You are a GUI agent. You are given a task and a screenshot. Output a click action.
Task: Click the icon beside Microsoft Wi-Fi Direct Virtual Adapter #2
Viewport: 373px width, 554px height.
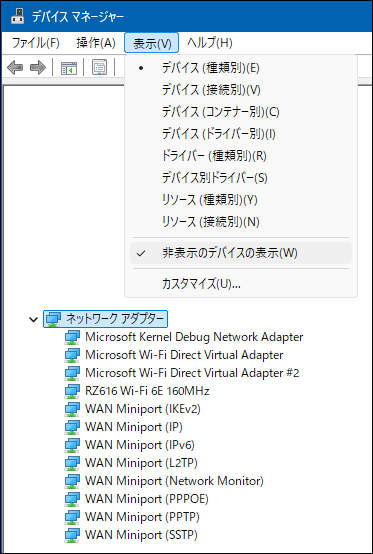point(72,373)
